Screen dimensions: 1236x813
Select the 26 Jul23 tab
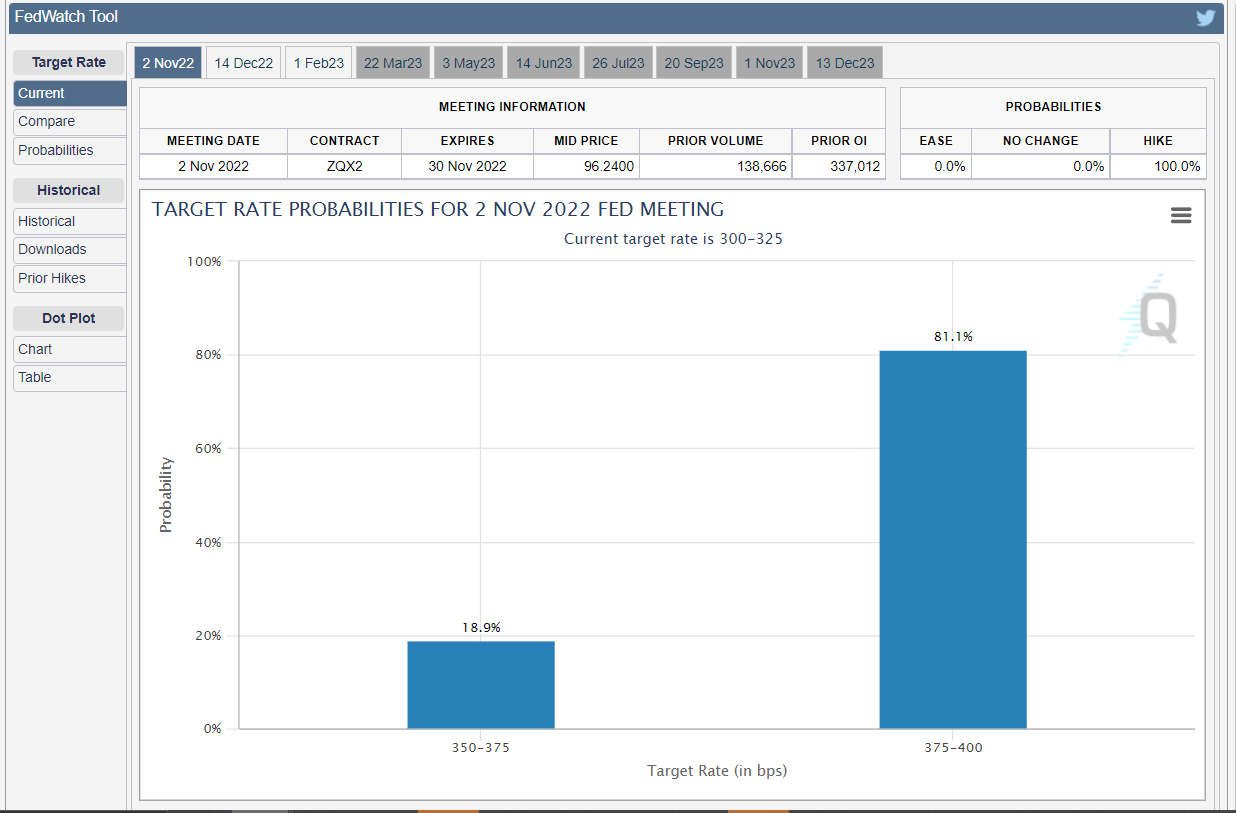click(x=618, y=63)
